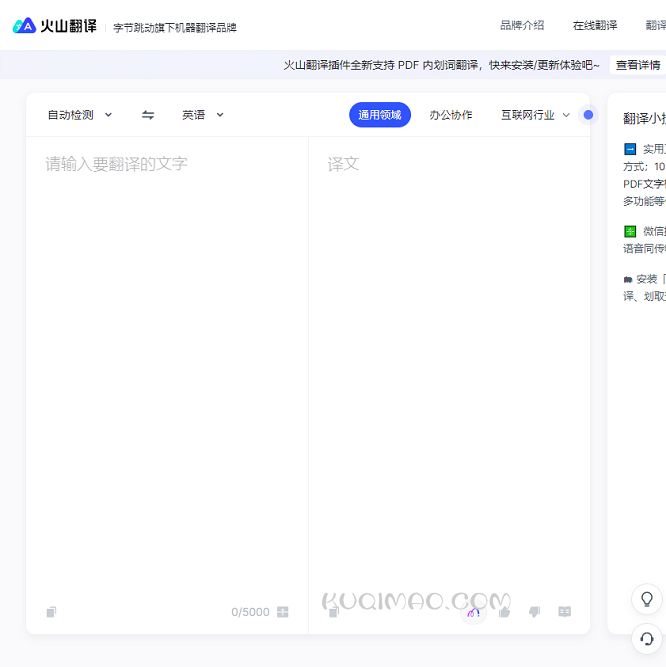666x667 pixels.
Task: Give thumbs up to the translation
Action: tap(504, 612)
